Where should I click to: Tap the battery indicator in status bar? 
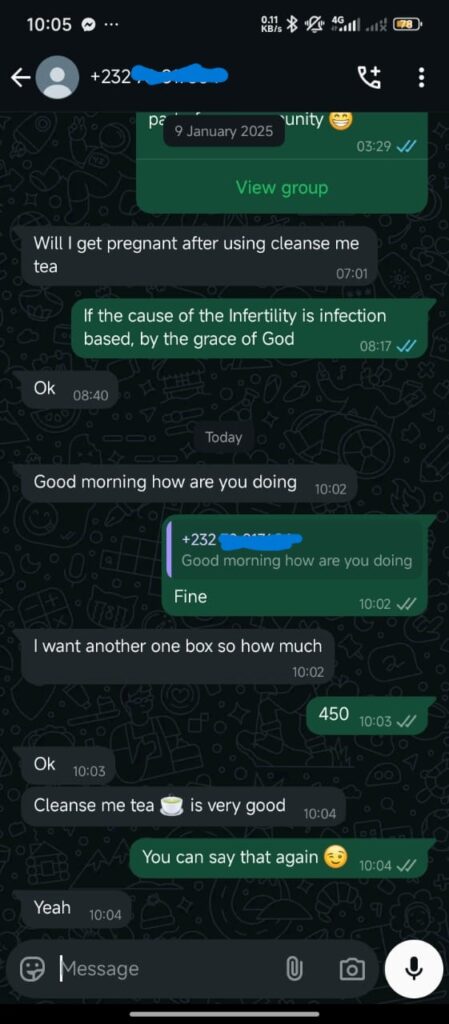pyautogui.click(x=409, y=25)
